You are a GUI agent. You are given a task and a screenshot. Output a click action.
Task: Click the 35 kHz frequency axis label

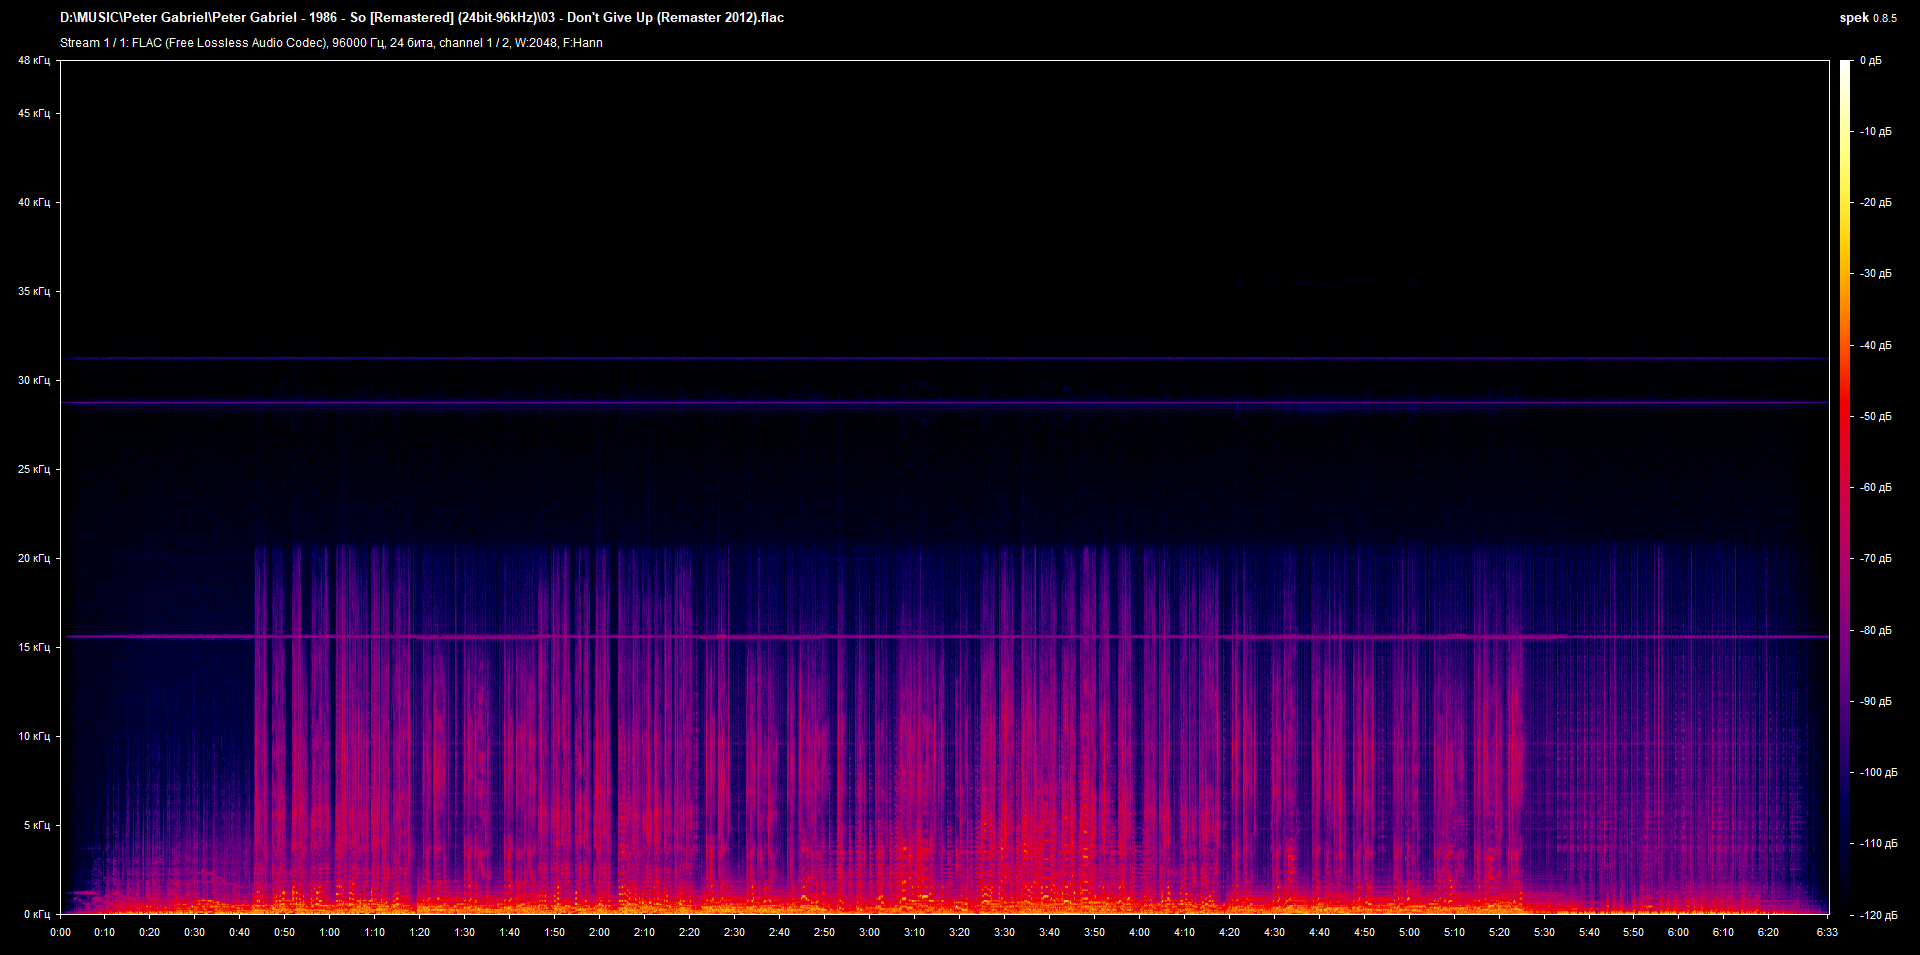(33, 292)
